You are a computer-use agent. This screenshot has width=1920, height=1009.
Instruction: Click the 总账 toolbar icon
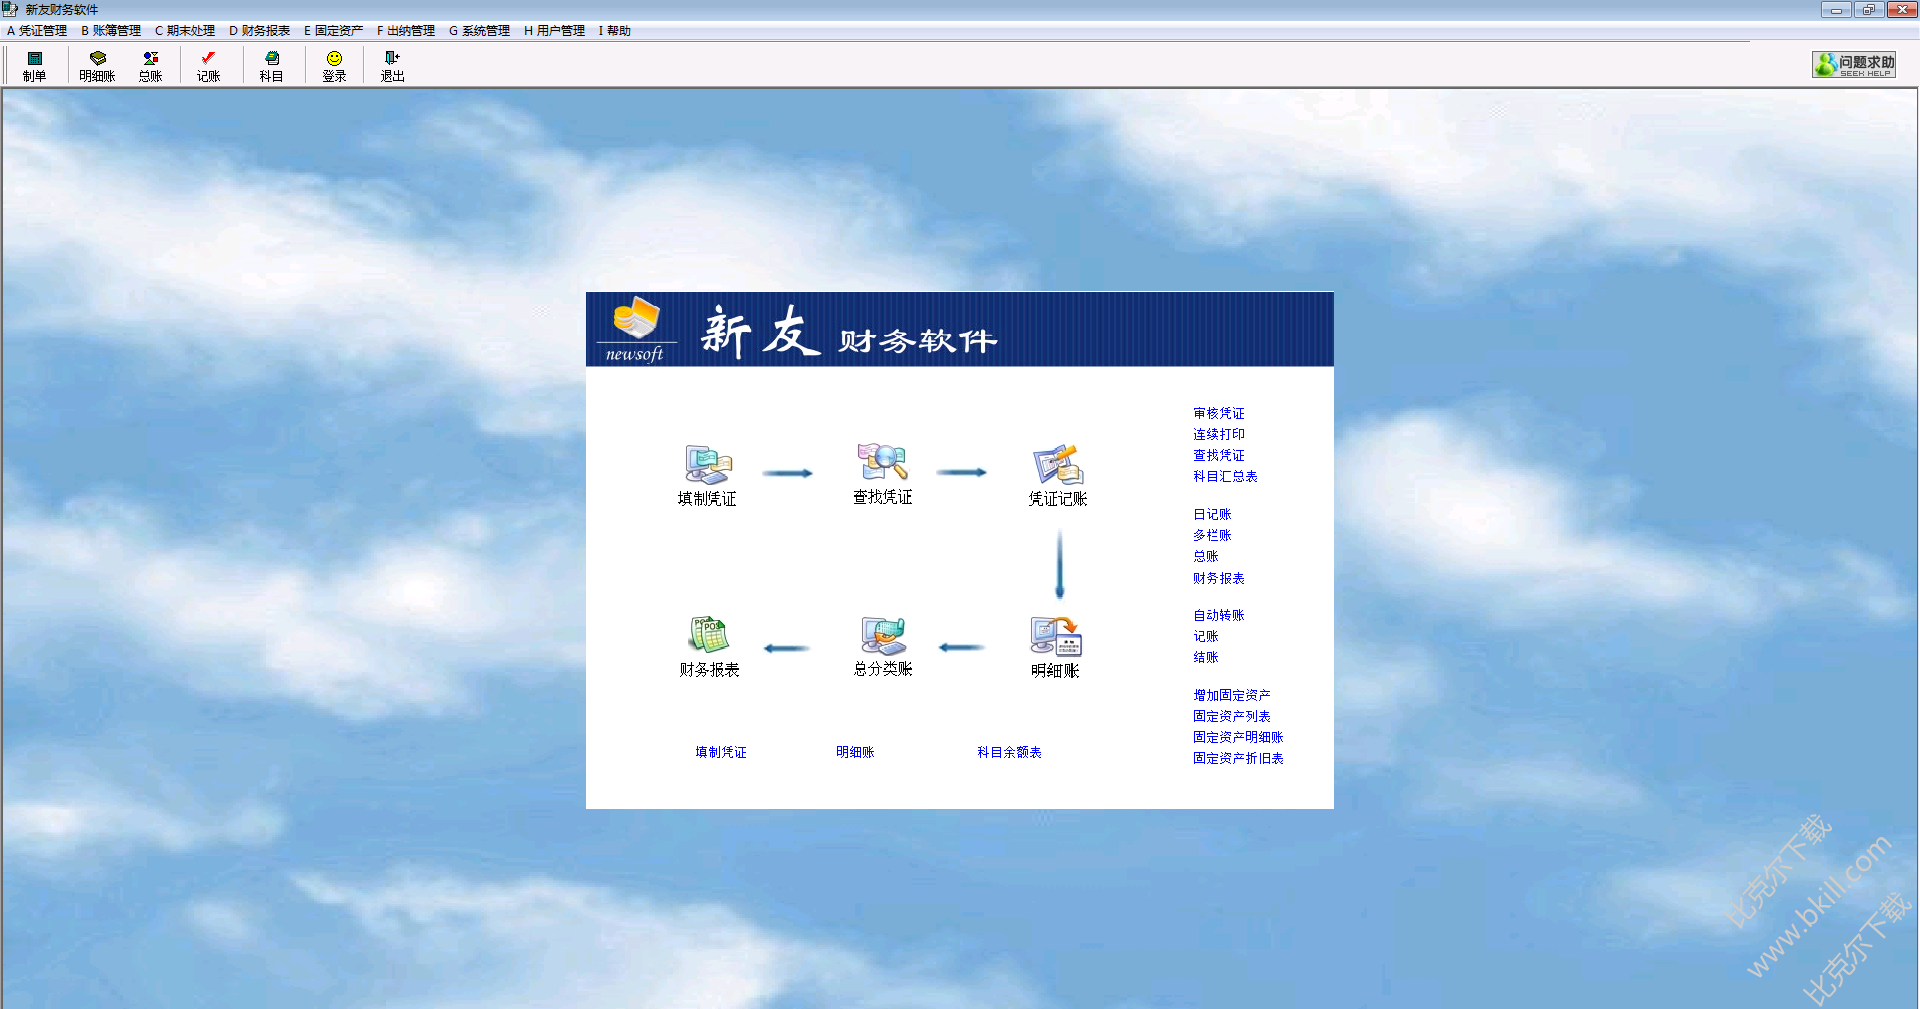click(150, 65)
